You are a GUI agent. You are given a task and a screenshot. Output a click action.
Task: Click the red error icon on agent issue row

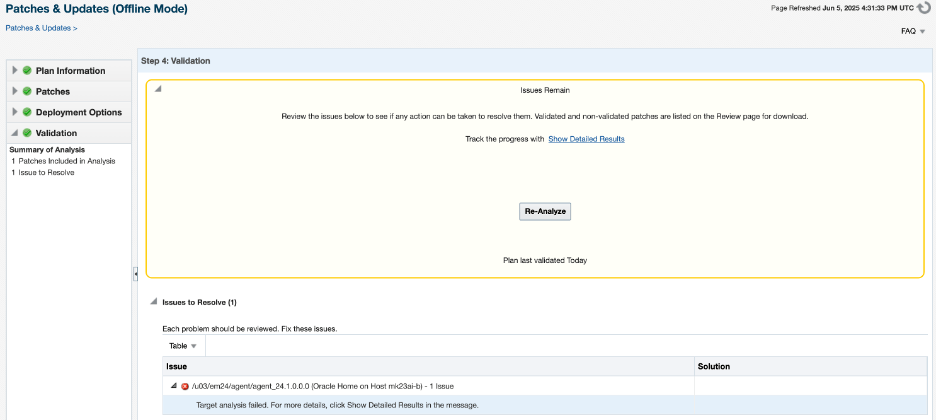tap(185, 386)
